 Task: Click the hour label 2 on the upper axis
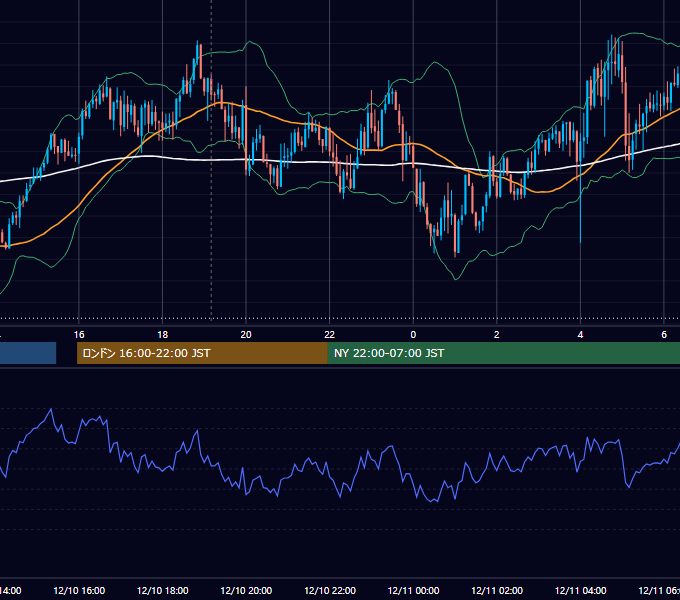(x=497, y=335)
